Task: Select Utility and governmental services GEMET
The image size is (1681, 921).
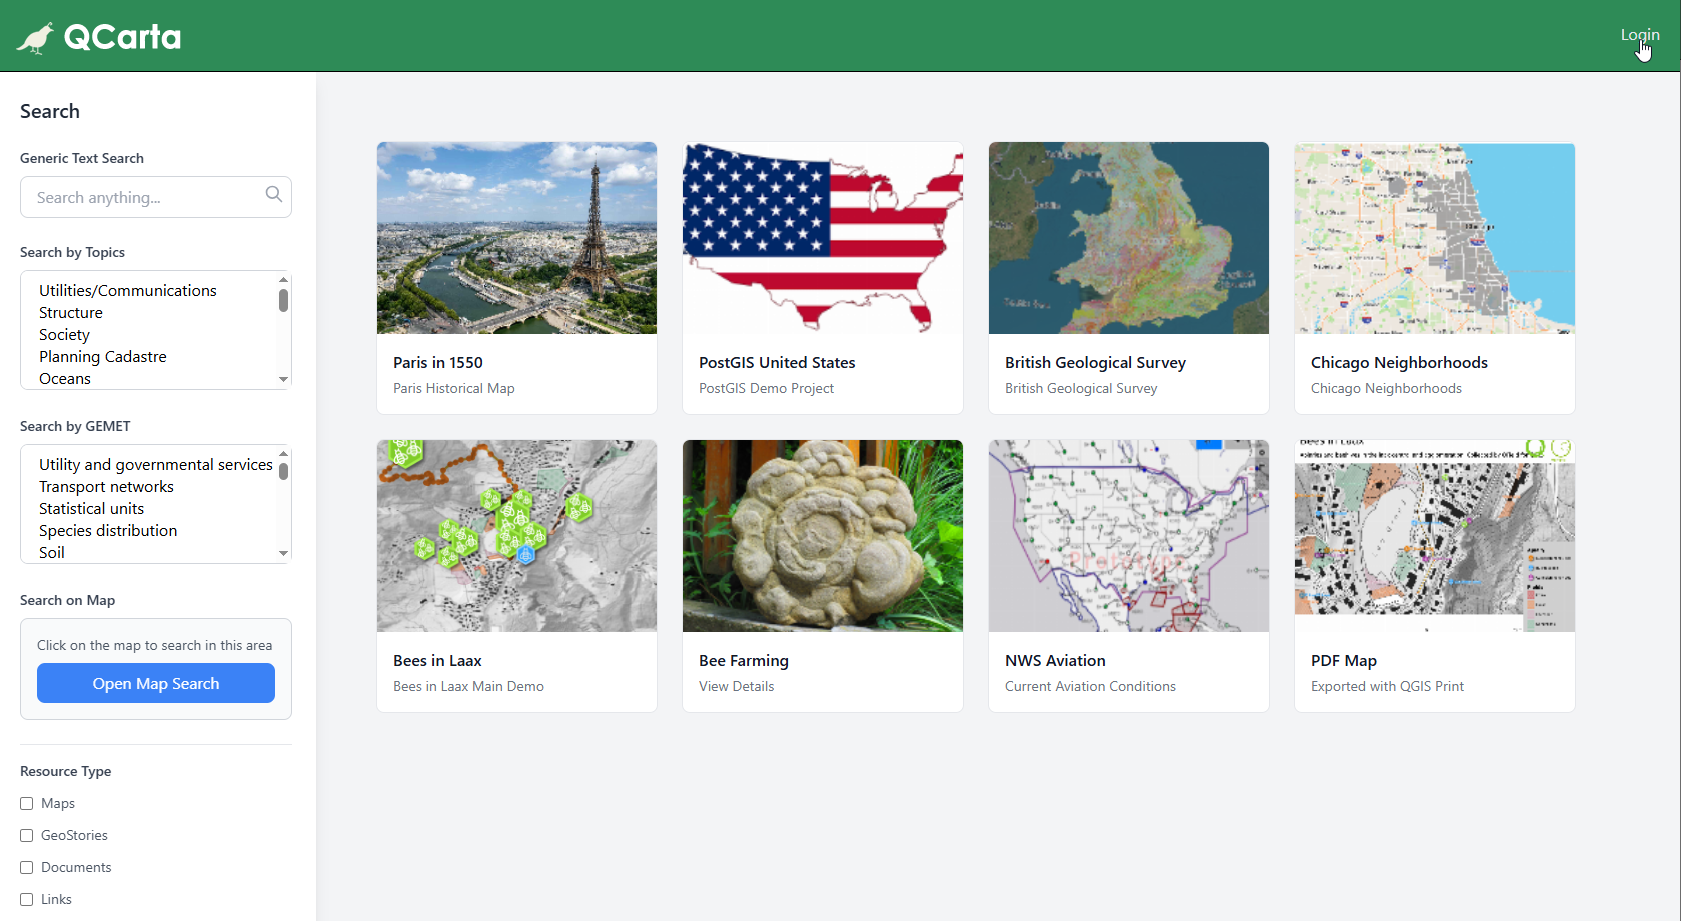Action: point(156,464)
